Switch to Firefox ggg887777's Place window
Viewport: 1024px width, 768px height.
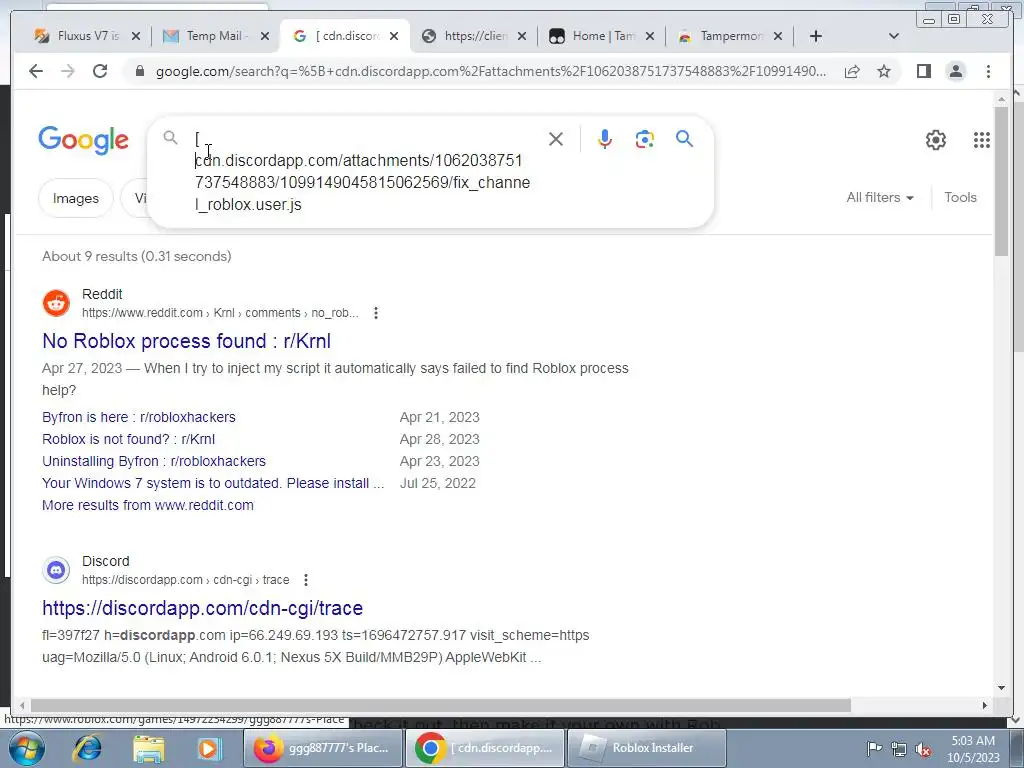[323, 748]
